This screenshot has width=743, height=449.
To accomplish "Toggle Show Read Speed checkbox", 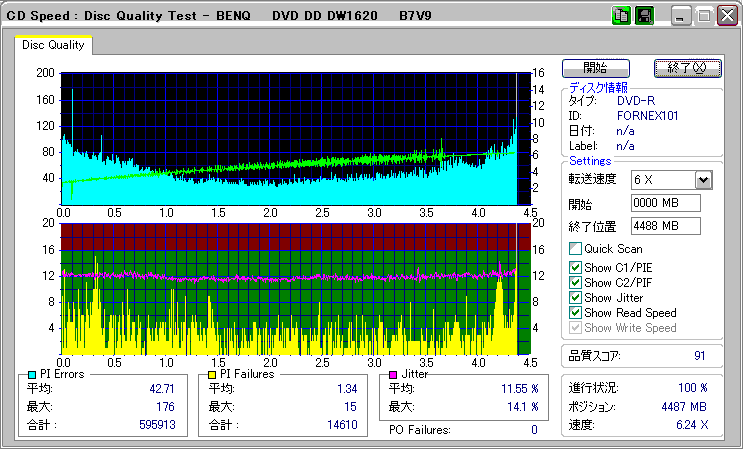I will (575, 313).
